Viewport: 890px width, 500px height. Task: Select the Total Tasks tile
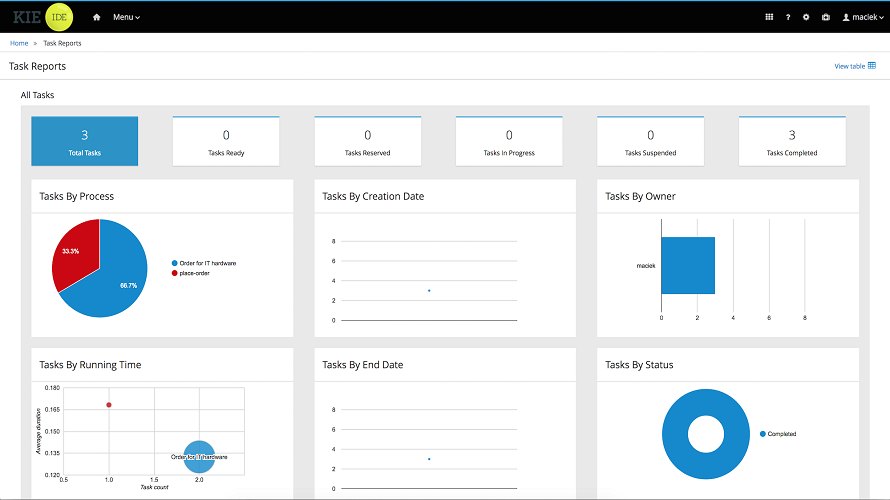85,141
